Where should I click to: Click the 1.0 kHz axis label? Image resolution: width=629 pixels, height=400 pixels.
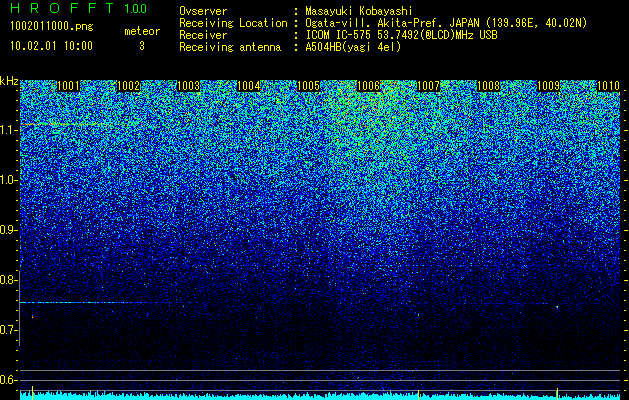(x=9, y=180)
